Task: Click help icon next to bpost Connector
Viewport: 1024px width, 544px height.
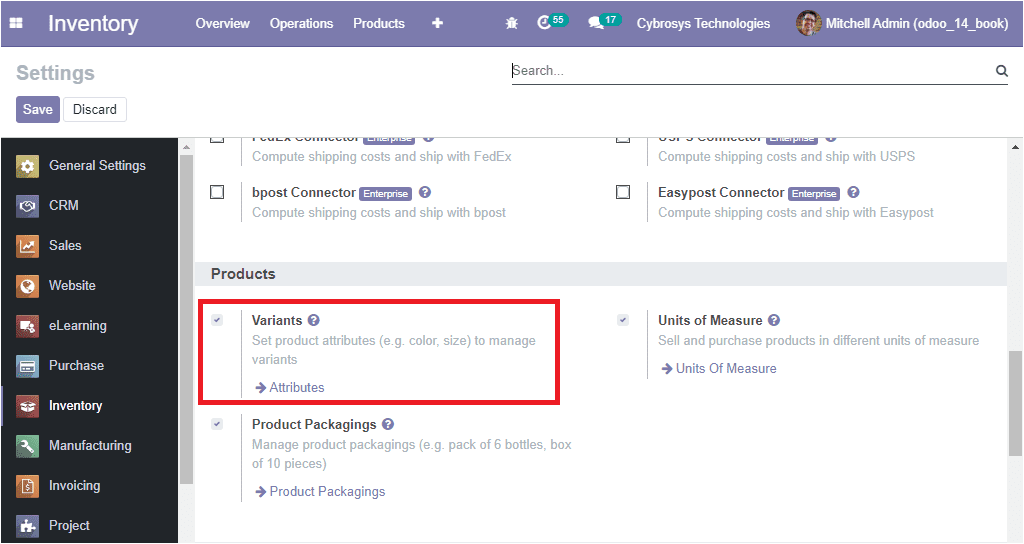Action: [x=424, y=192]
